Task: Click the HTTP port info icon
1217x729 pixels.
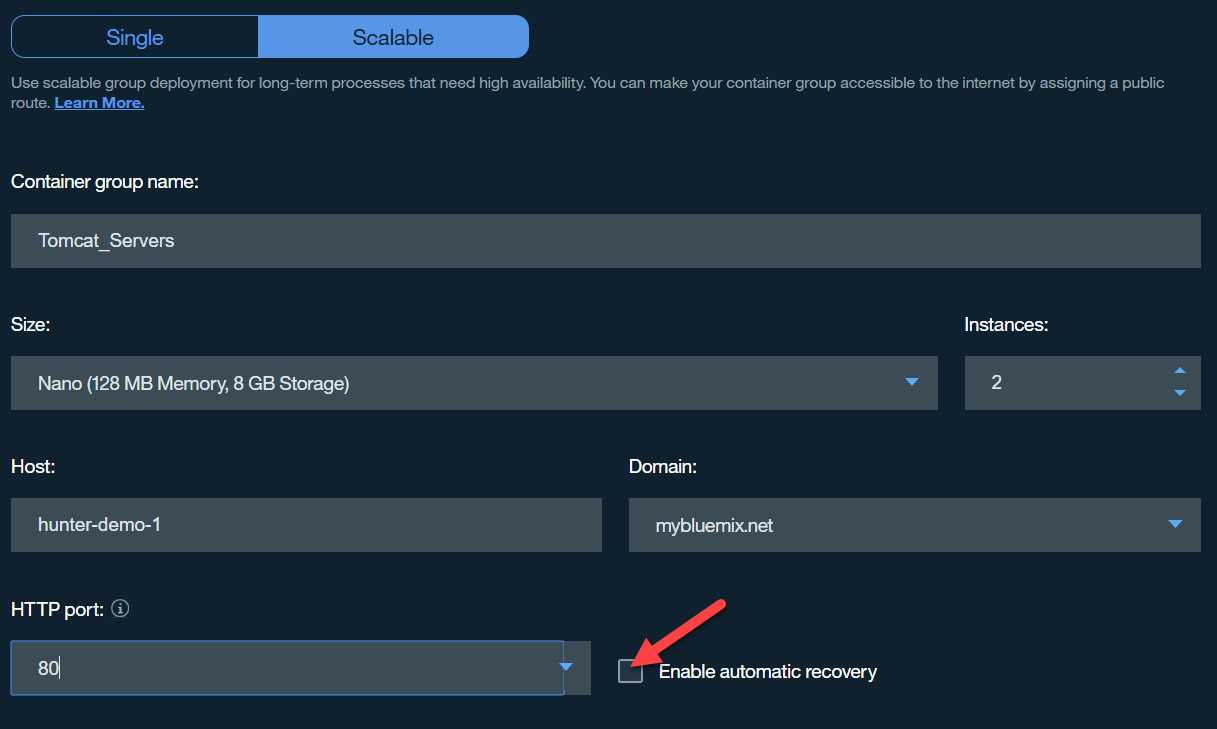Action: coord(121,608)
